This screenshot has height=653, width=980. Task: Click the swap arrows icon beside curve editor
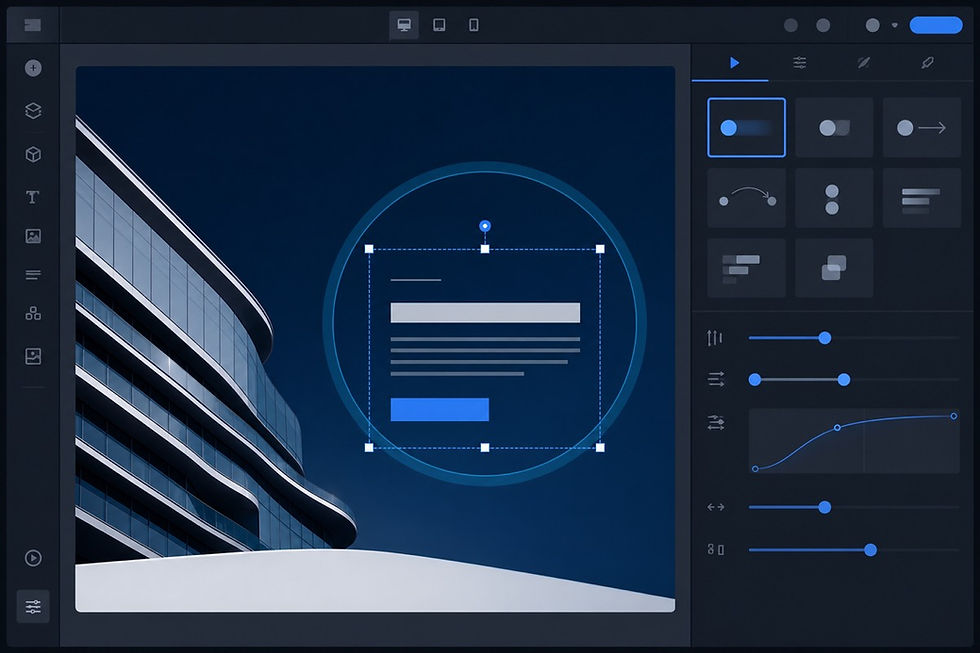pos(716,423)
